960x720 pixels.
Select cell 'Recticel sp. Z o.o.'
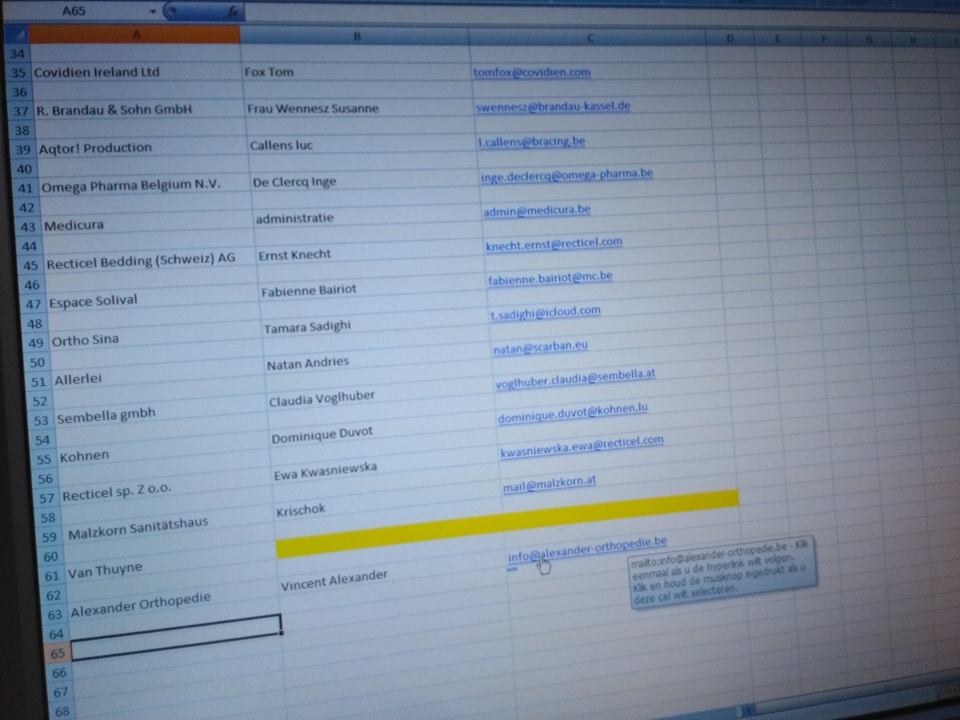point(116,492)
